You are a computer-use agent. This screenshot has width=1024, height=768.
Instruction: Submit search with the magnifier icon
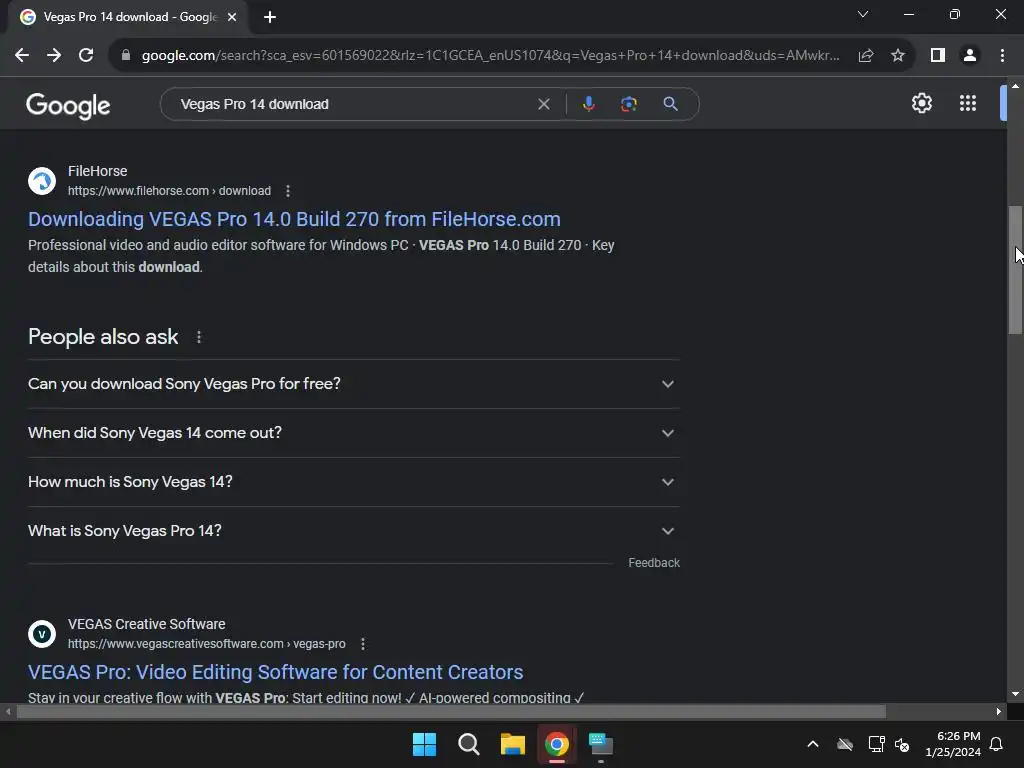point(670,104)
